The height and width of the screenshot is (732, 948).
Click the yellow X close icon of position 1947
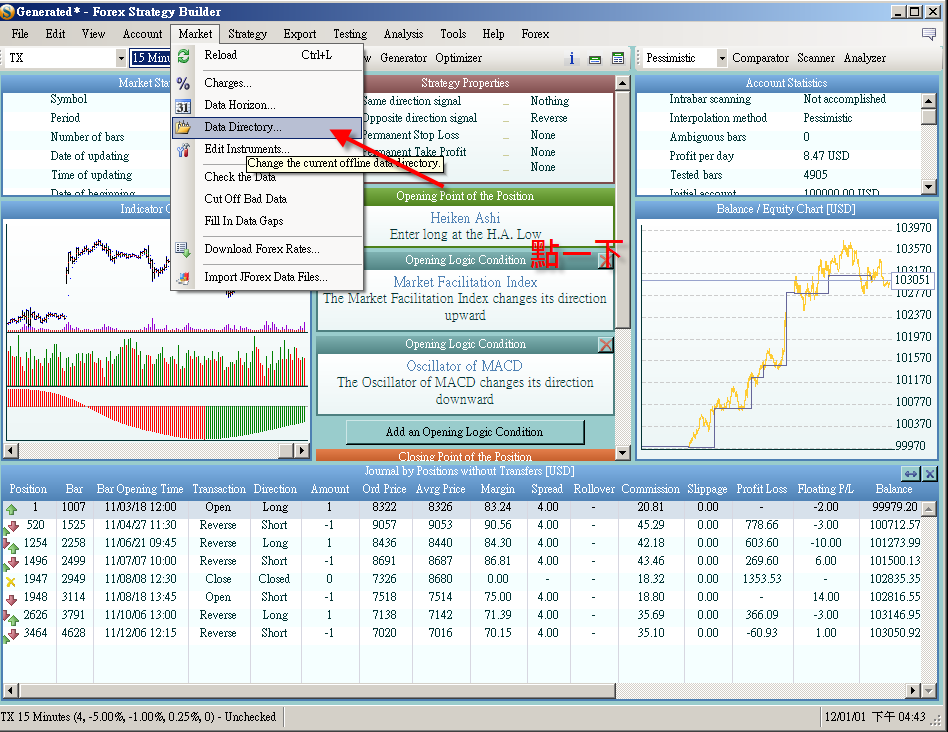11,581
